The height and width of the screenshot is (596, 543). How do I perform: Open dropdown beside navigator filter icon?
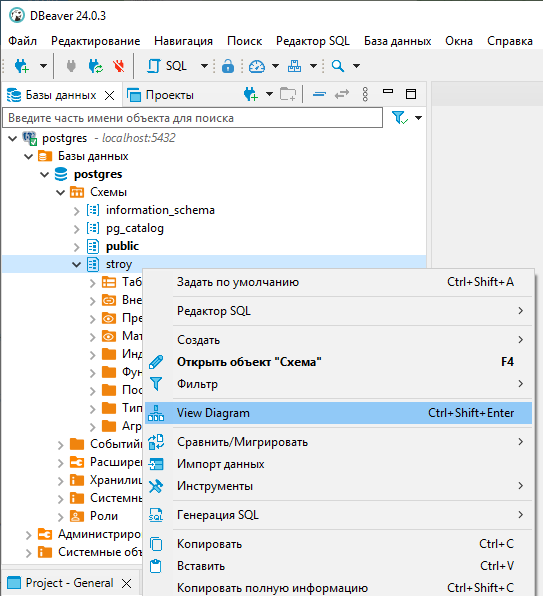point(418,118)
